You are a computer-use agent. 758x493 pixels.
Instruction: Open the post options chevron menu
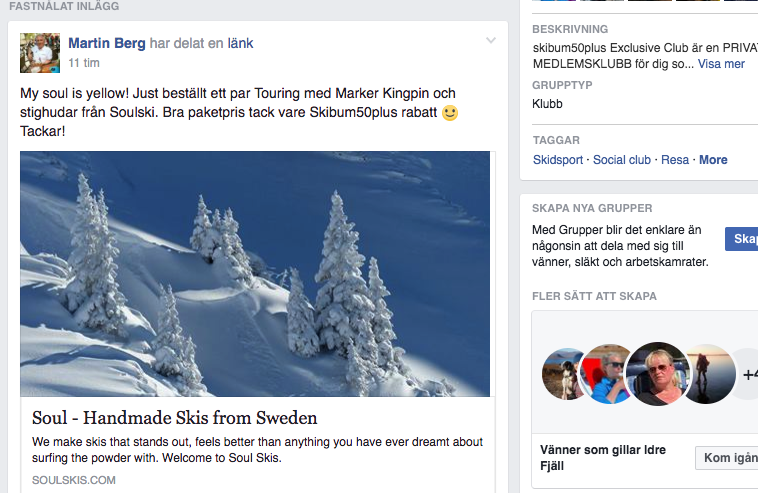point(490,41)
